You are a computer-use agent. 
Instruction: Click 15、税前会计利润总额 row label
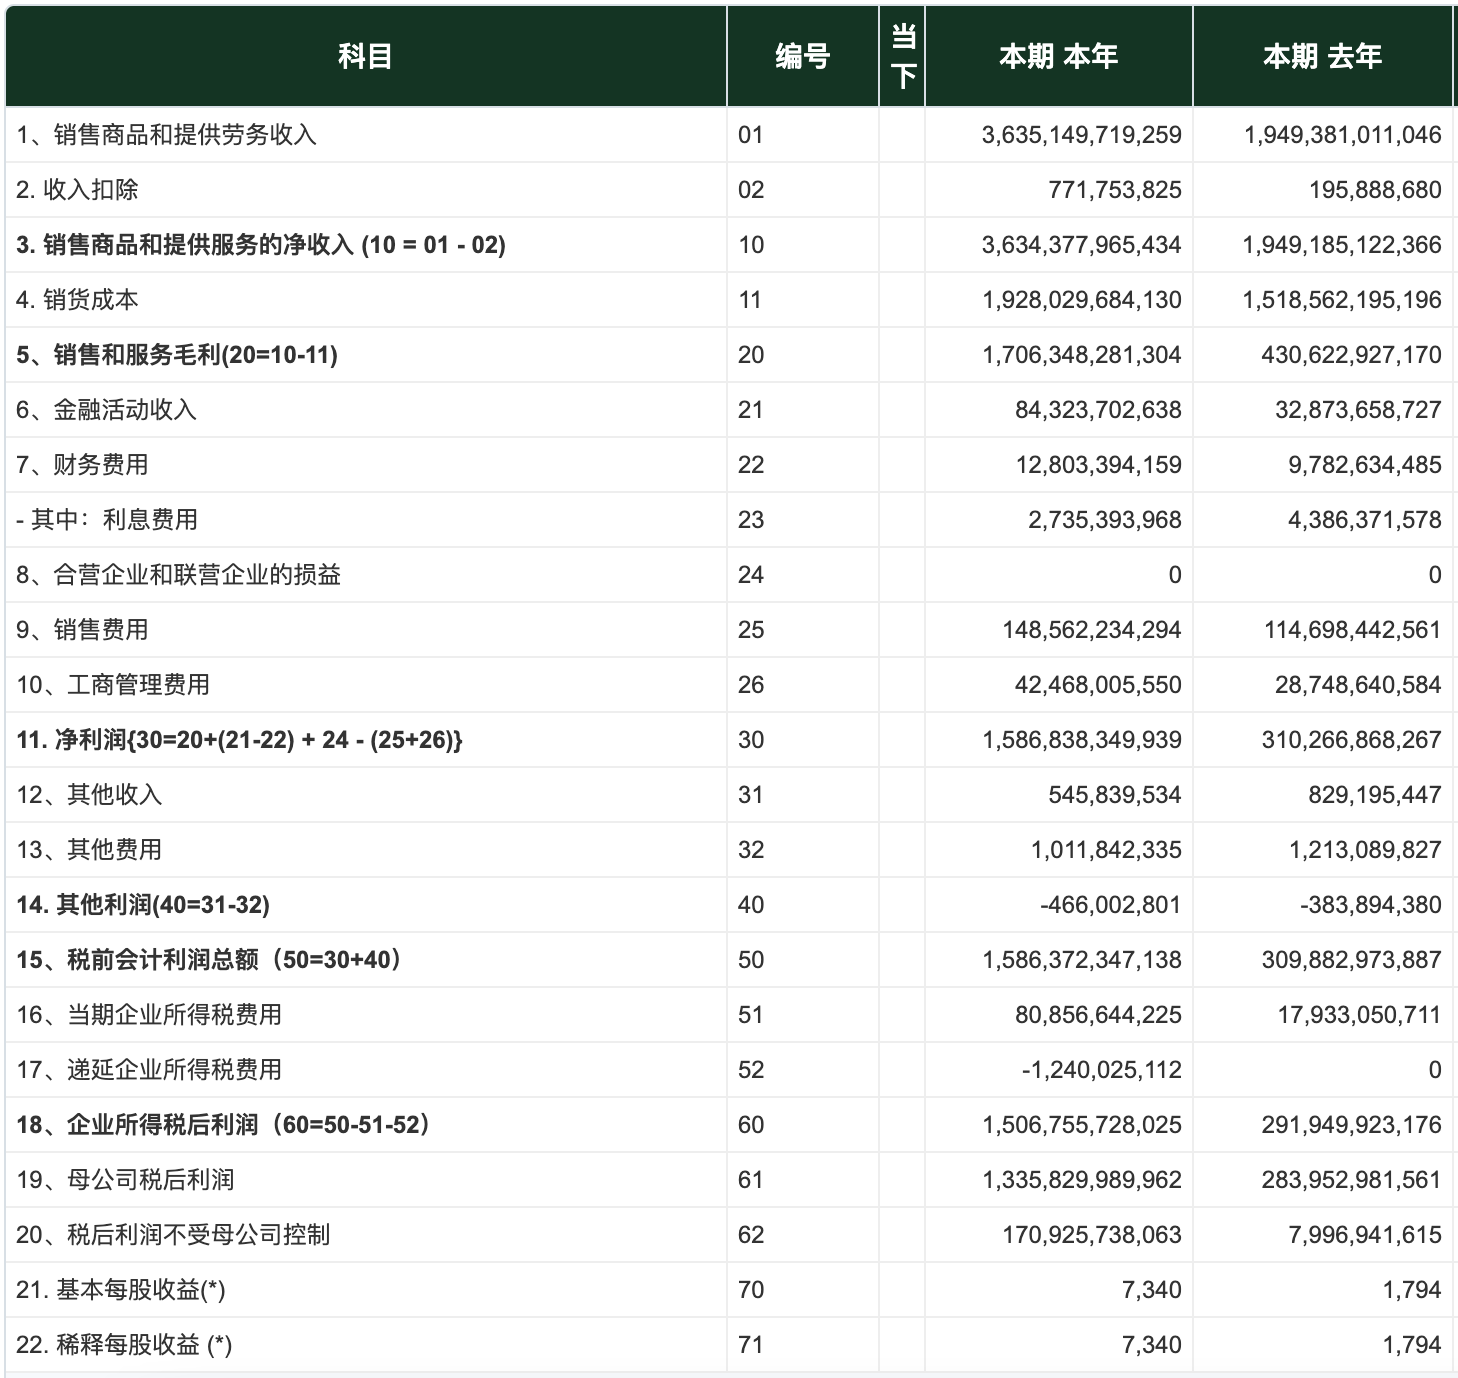[209, 960]
